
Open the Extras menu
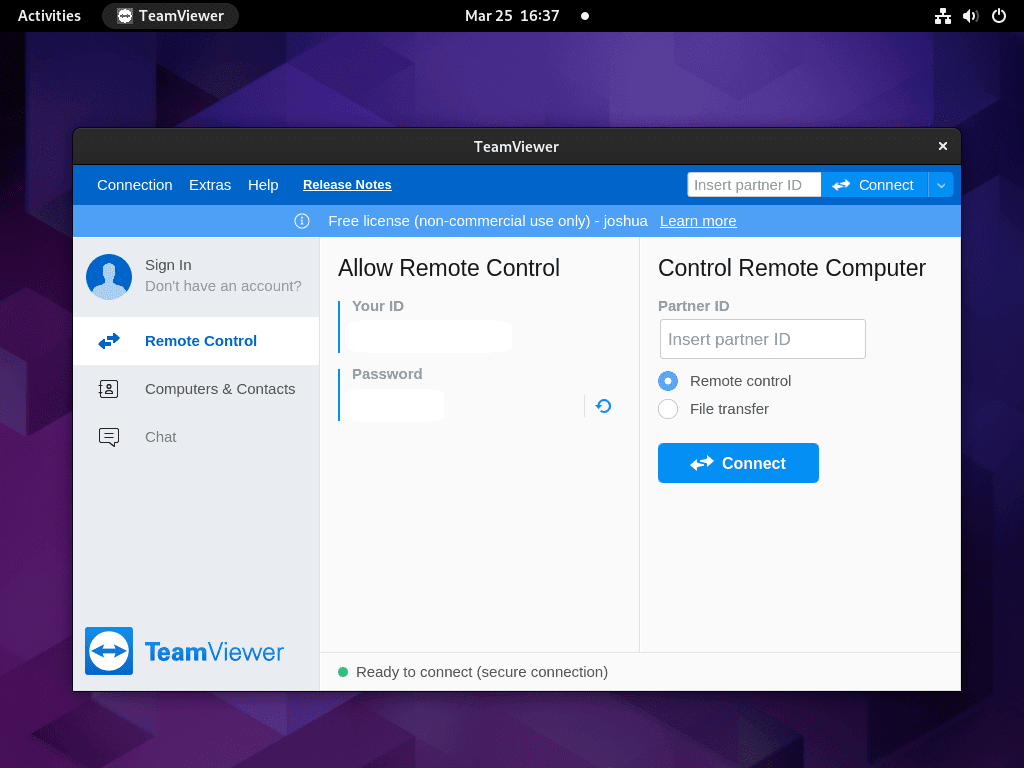pos(209,185)
